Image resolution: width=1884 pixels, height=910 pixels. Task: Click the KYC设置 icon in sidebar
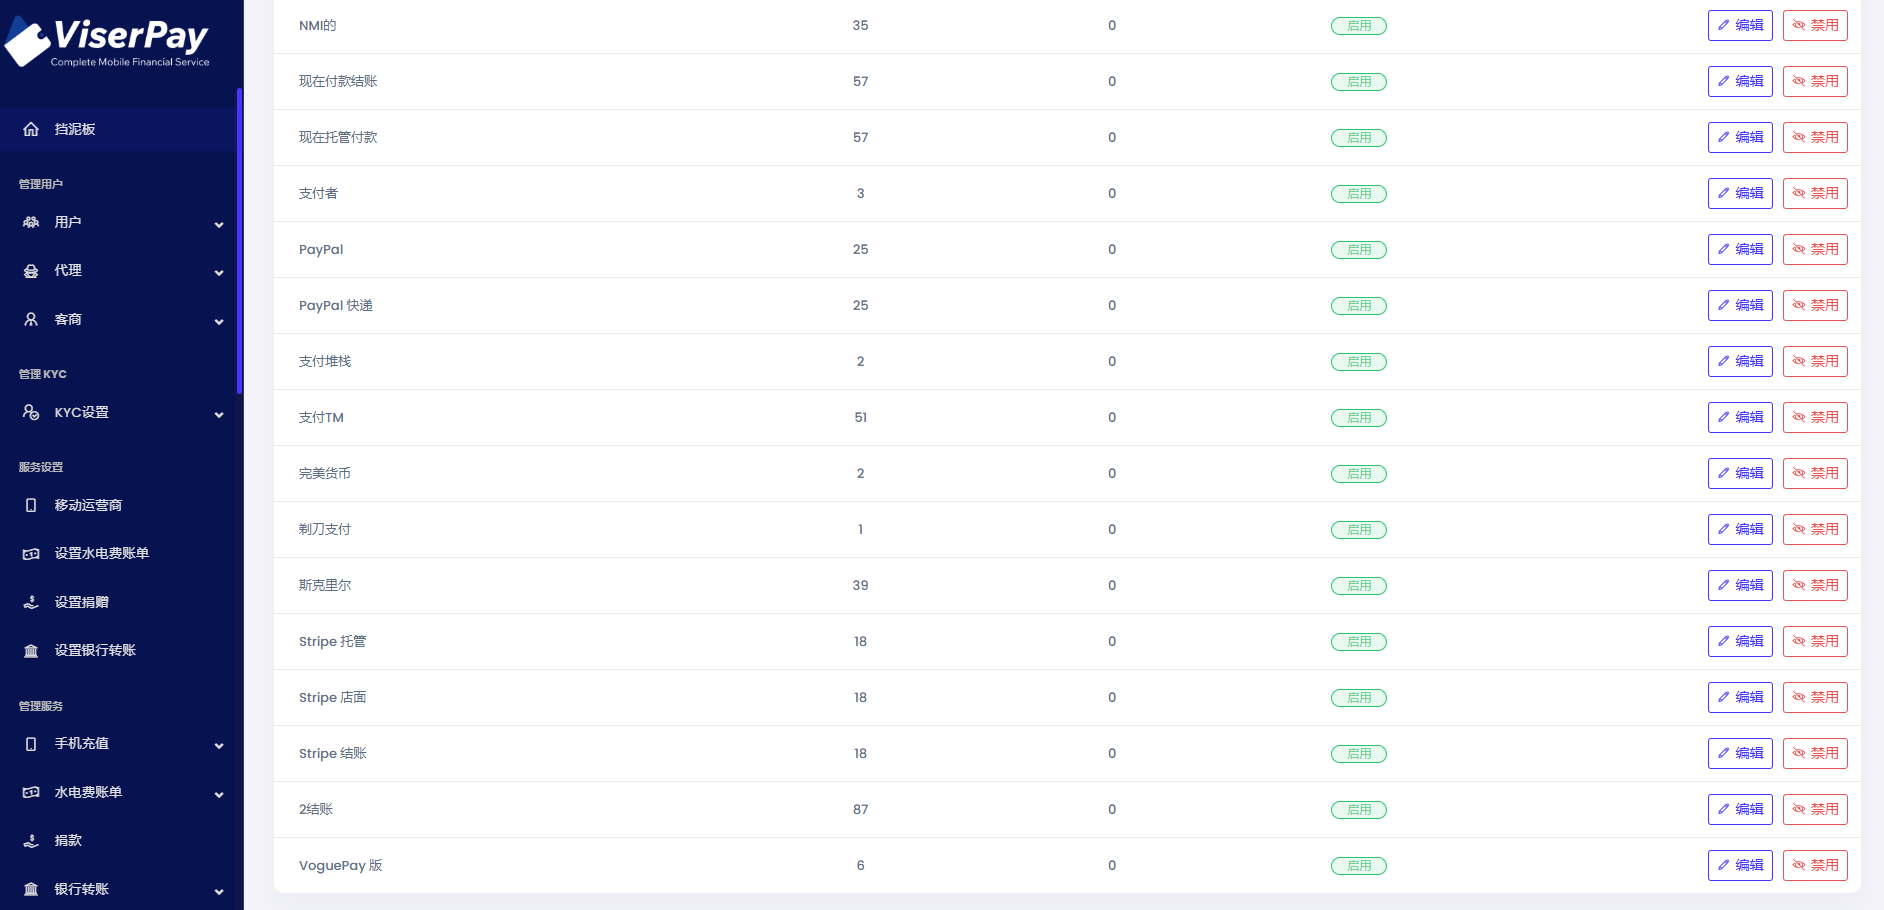click(x=31, y=413)
